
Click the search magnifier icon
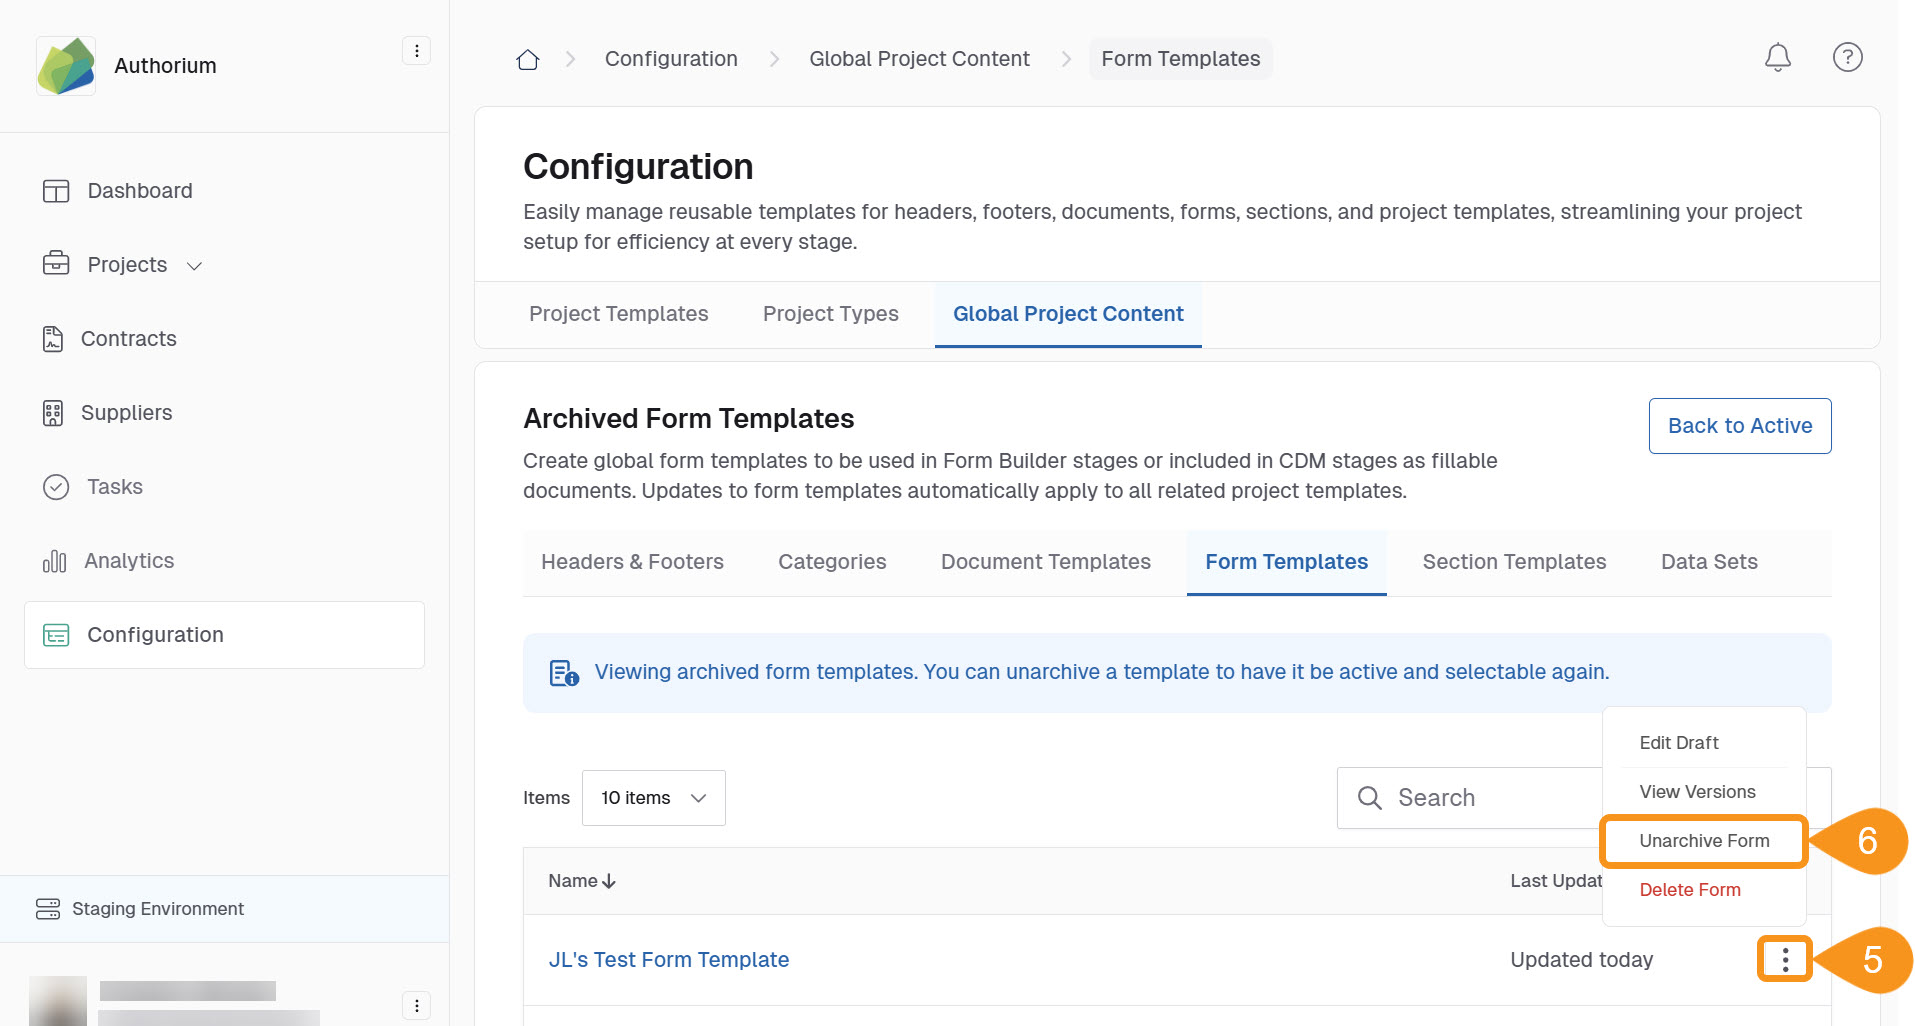click(x=1368, y=797)
